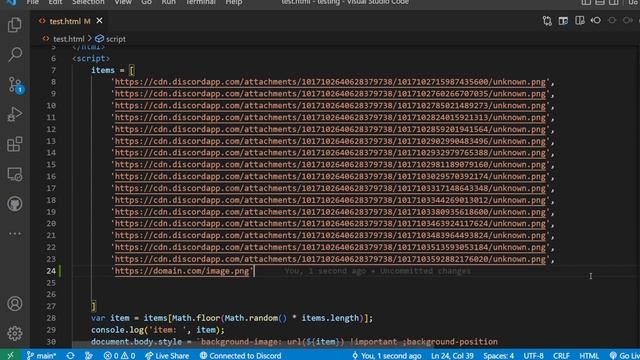Click Connected to Discord status item
This screenshot has width=640, height=360.
pos(240,356)
